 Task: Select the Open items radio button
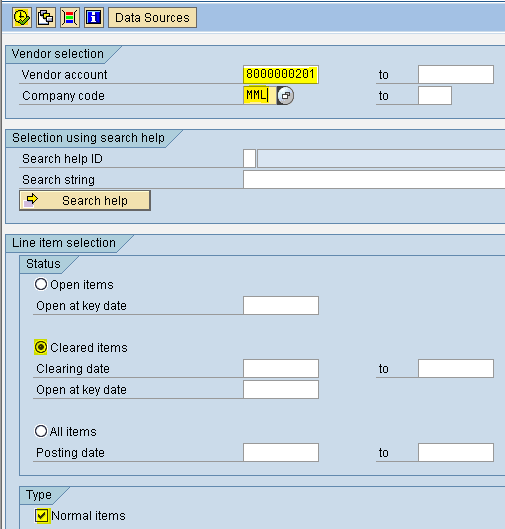point(41,284)
